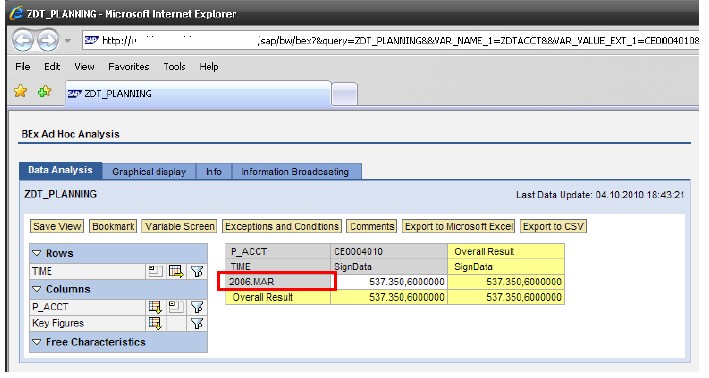This screenshot has width=709, height=378.
Task: Click the Last Data Update timestamp
Action: click(x=600, y=195)
